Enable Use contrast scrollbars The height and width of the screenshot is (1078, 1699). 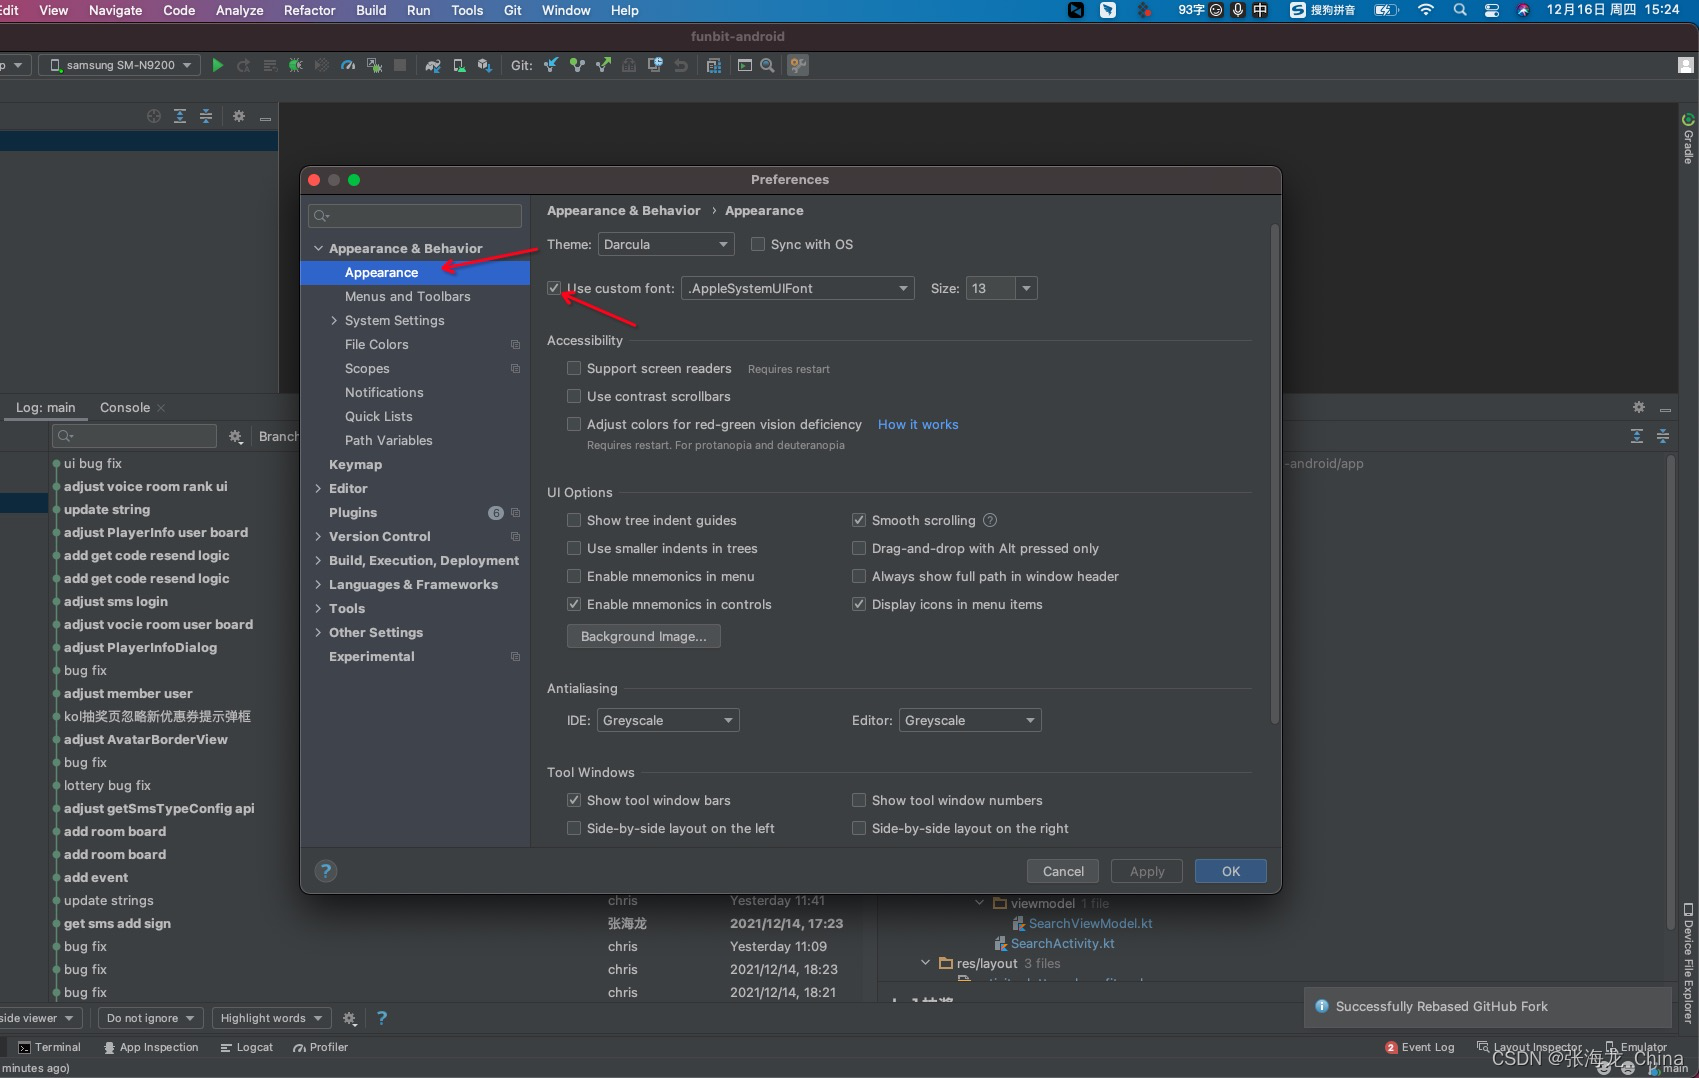tap(574, 396)
